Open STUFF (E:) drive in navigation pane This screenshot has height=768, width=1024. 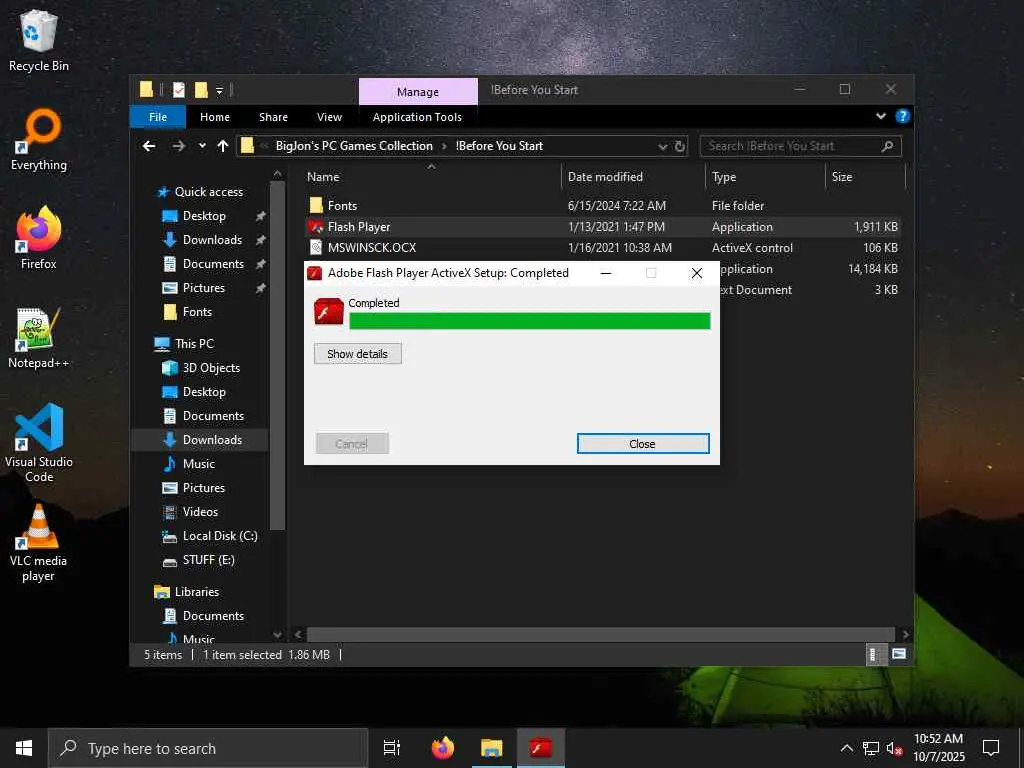(x=199, y=560)
